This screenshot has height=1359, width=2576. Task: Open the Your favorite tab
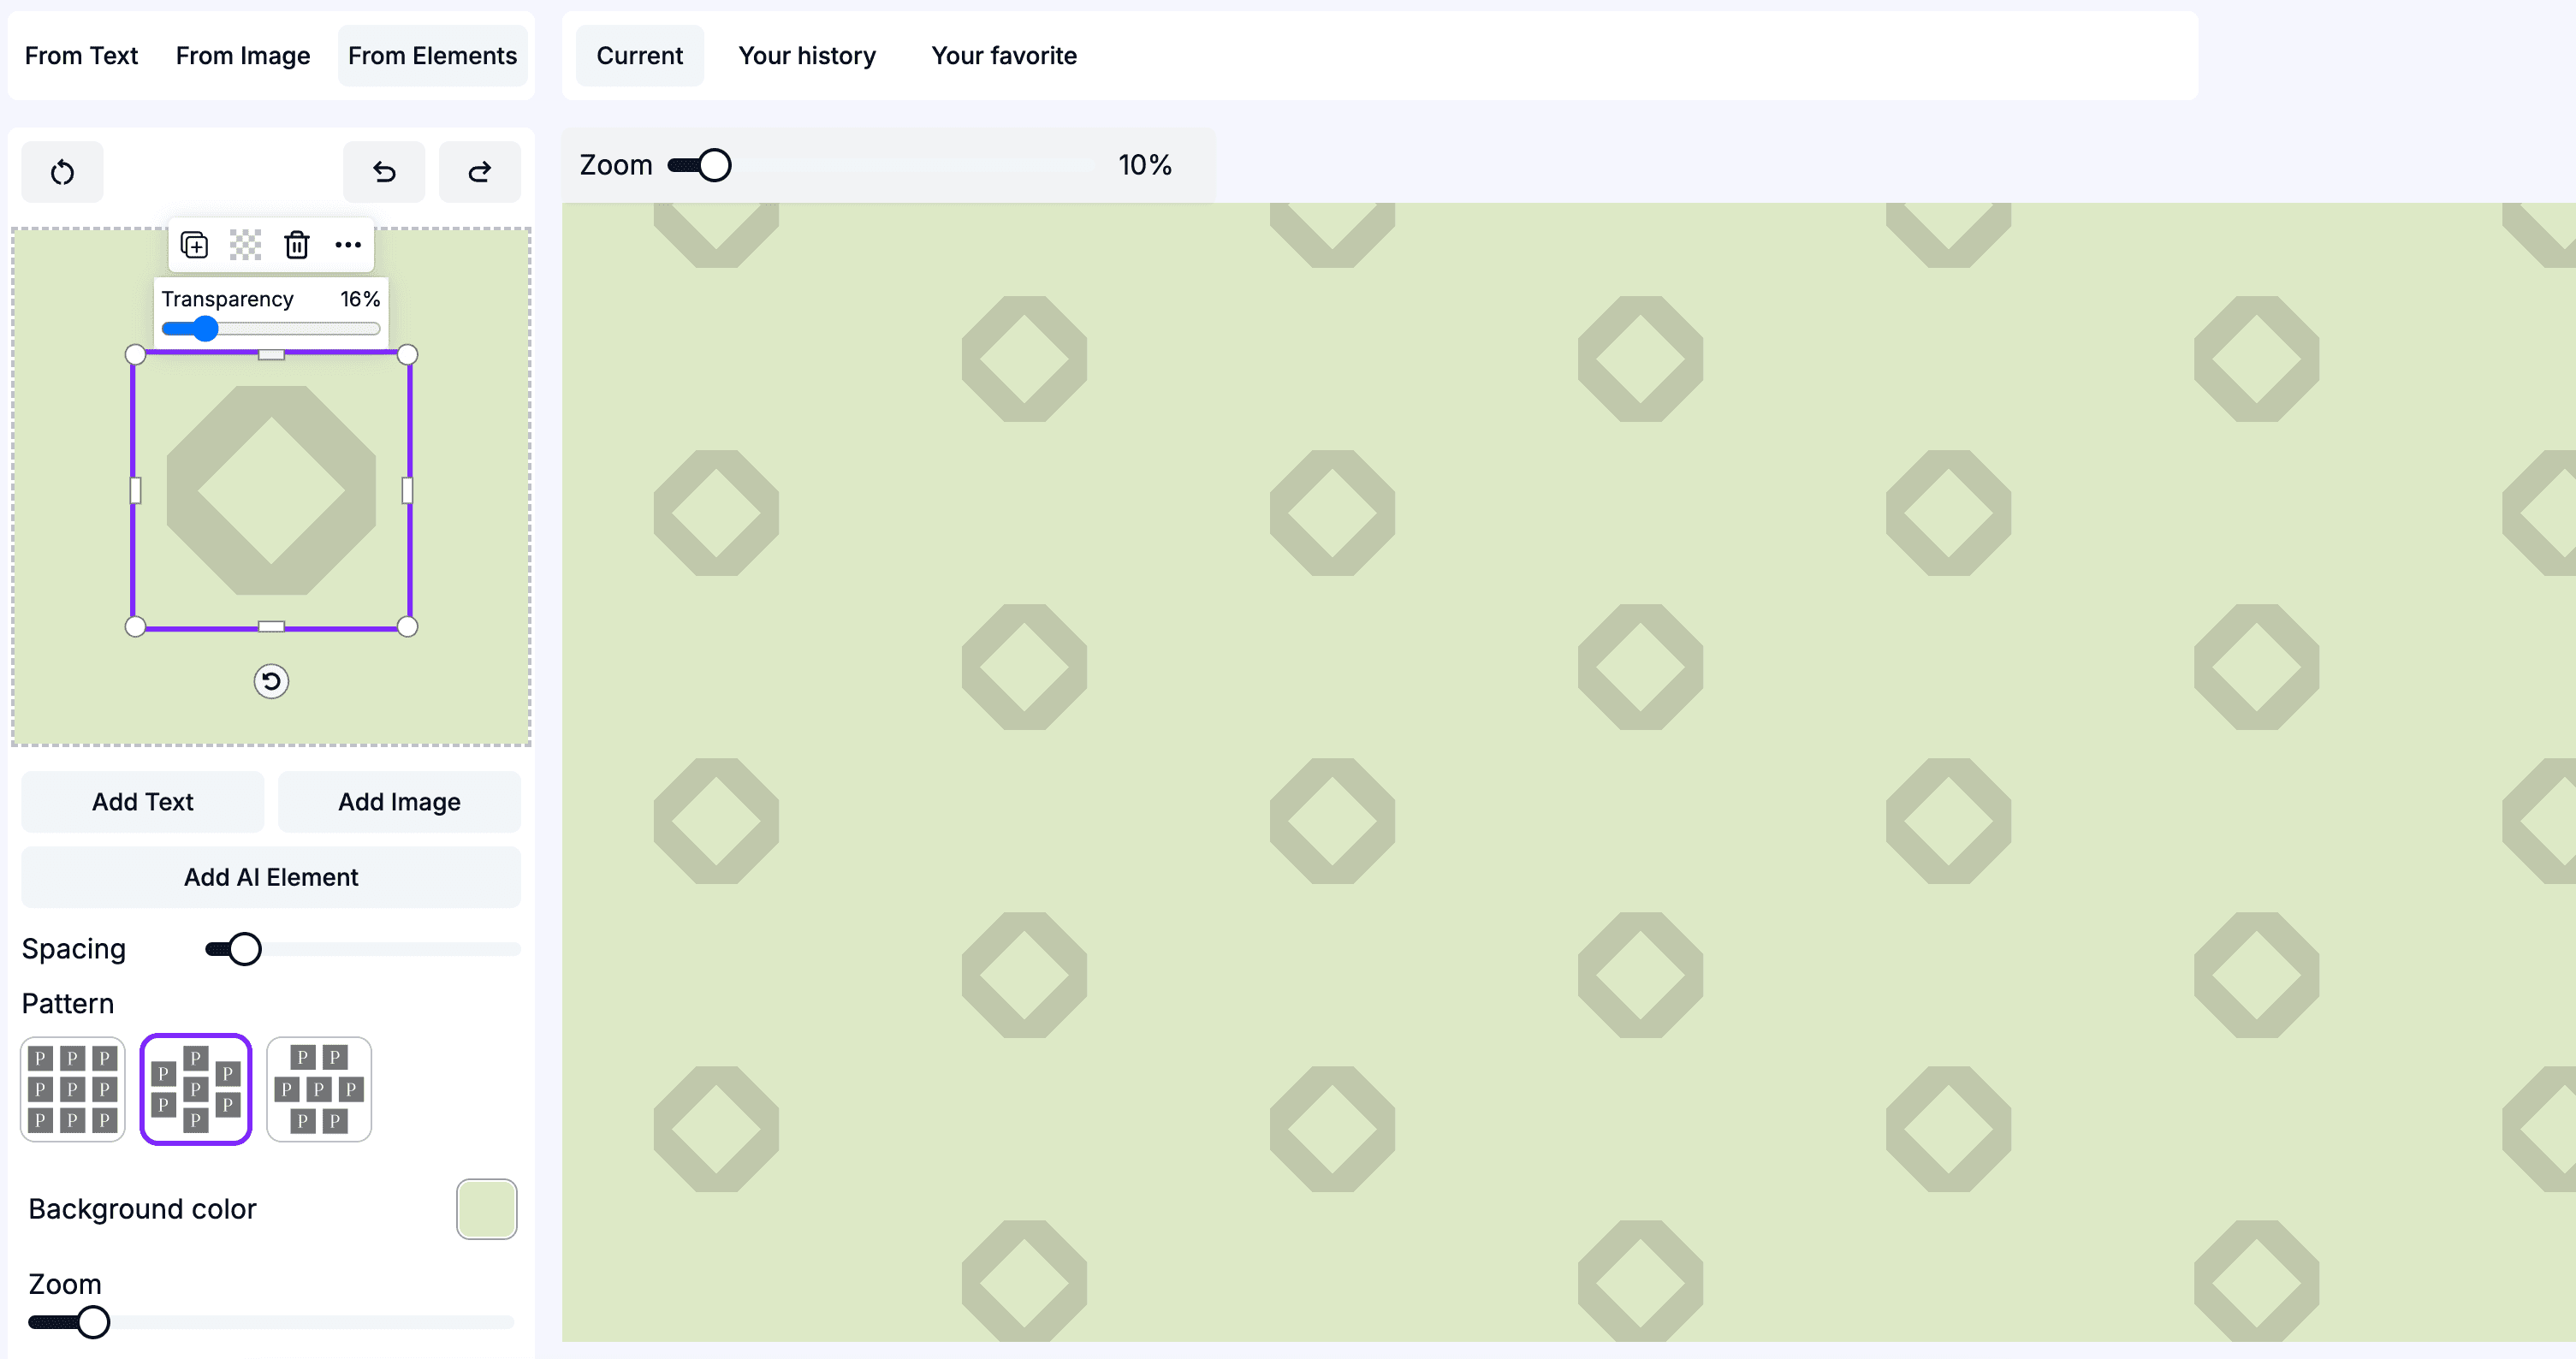pos(1004,56)
